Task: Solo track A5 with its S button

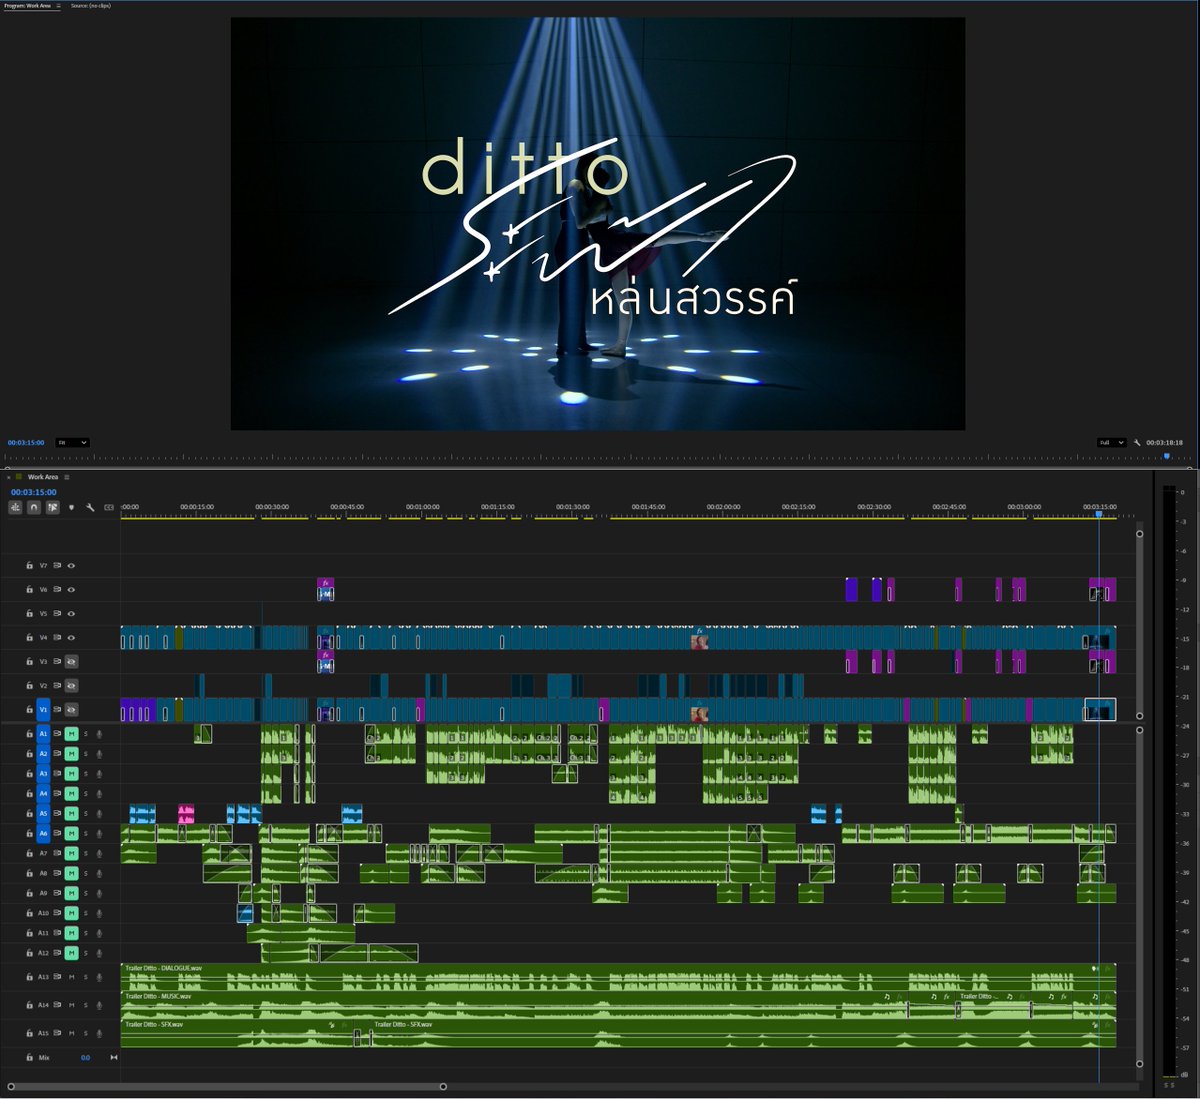Action: point(86,814)
